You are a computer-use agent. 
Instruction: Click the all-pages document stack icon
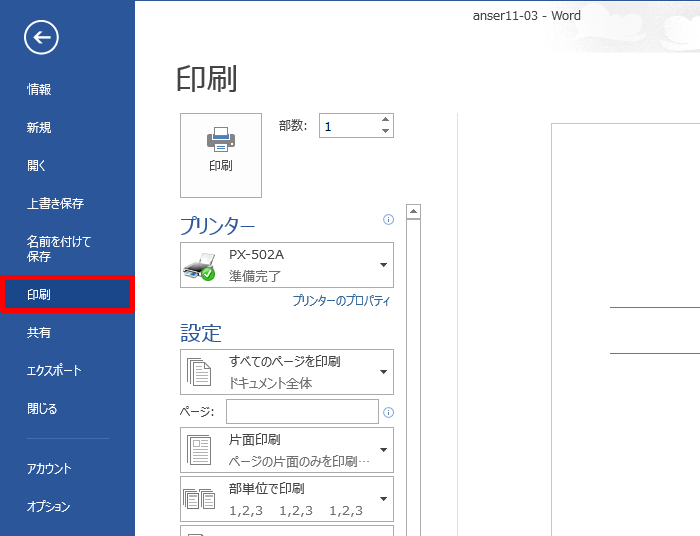point(199,372)
